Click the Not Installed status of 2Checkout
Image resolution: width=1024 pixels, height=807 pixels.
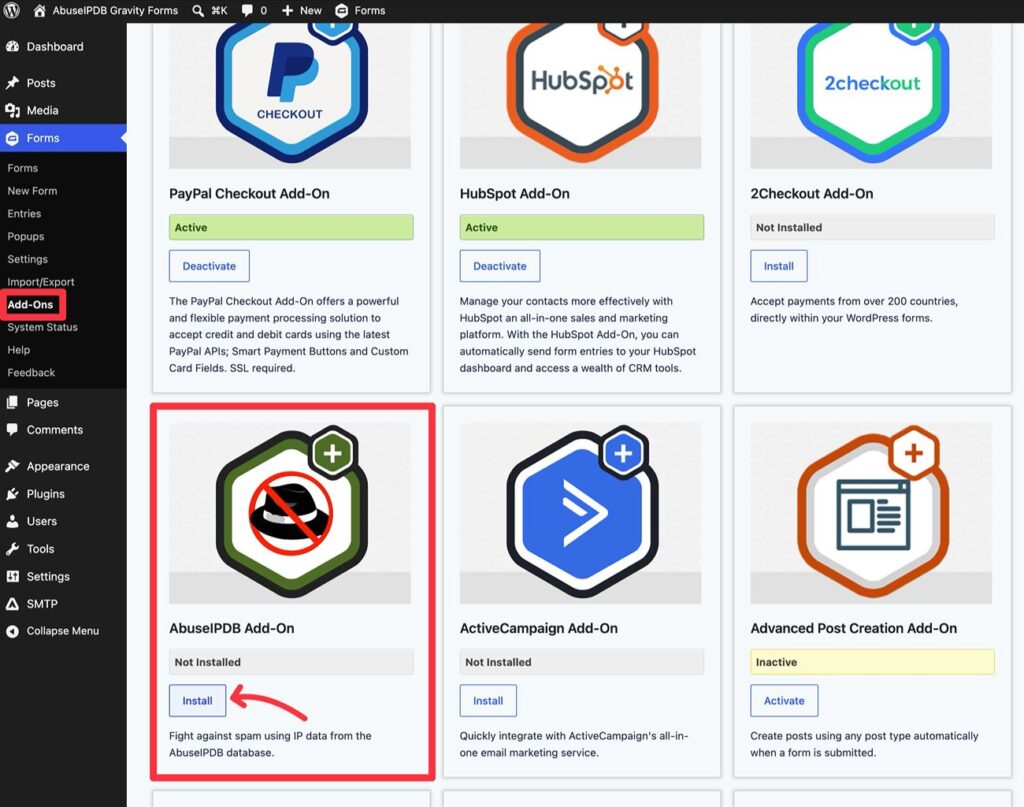point(872,227)
